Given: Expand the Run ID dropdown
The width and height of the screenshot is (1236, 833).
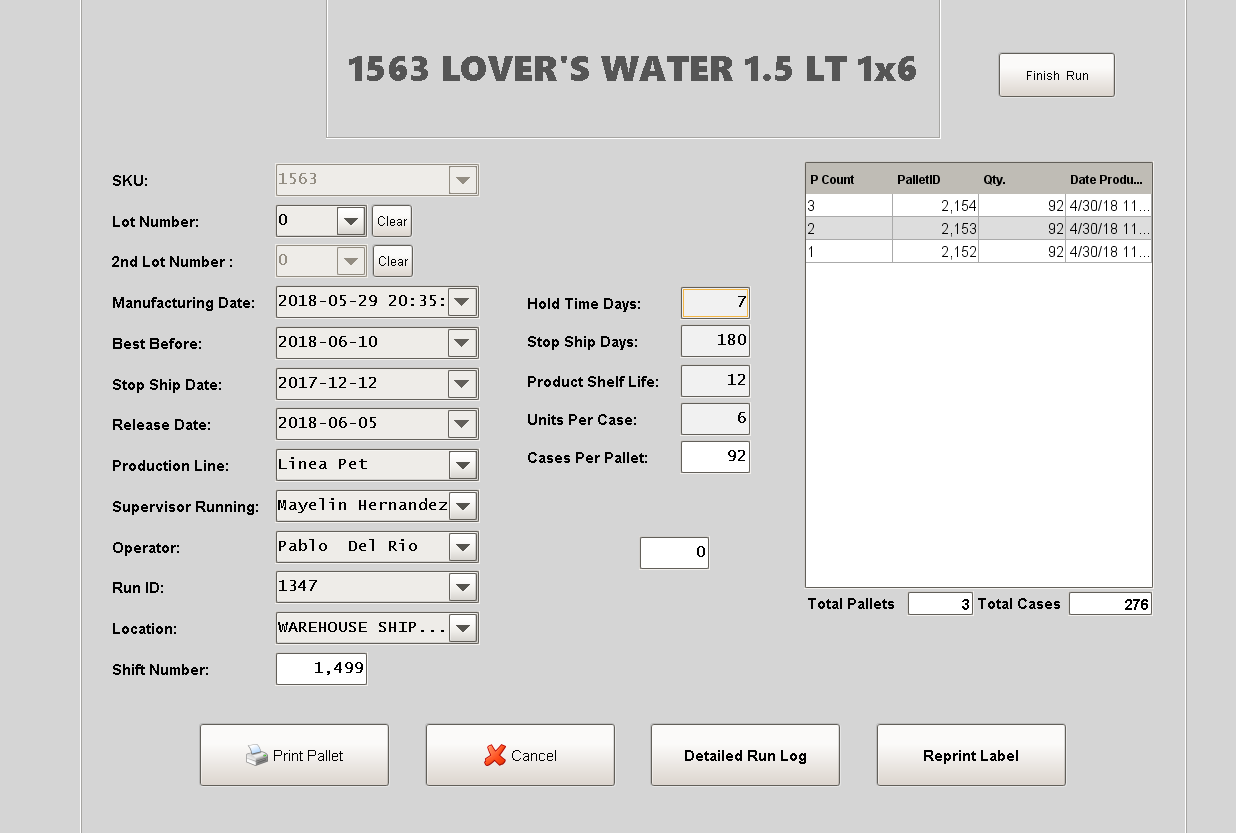Looking at the screenshot, I should coord(462,587).
